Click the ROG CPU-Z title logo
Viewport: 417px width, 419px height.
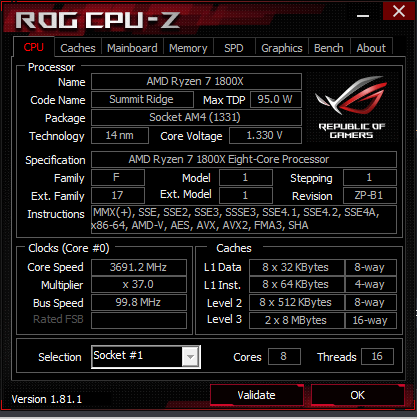[98, 20]
